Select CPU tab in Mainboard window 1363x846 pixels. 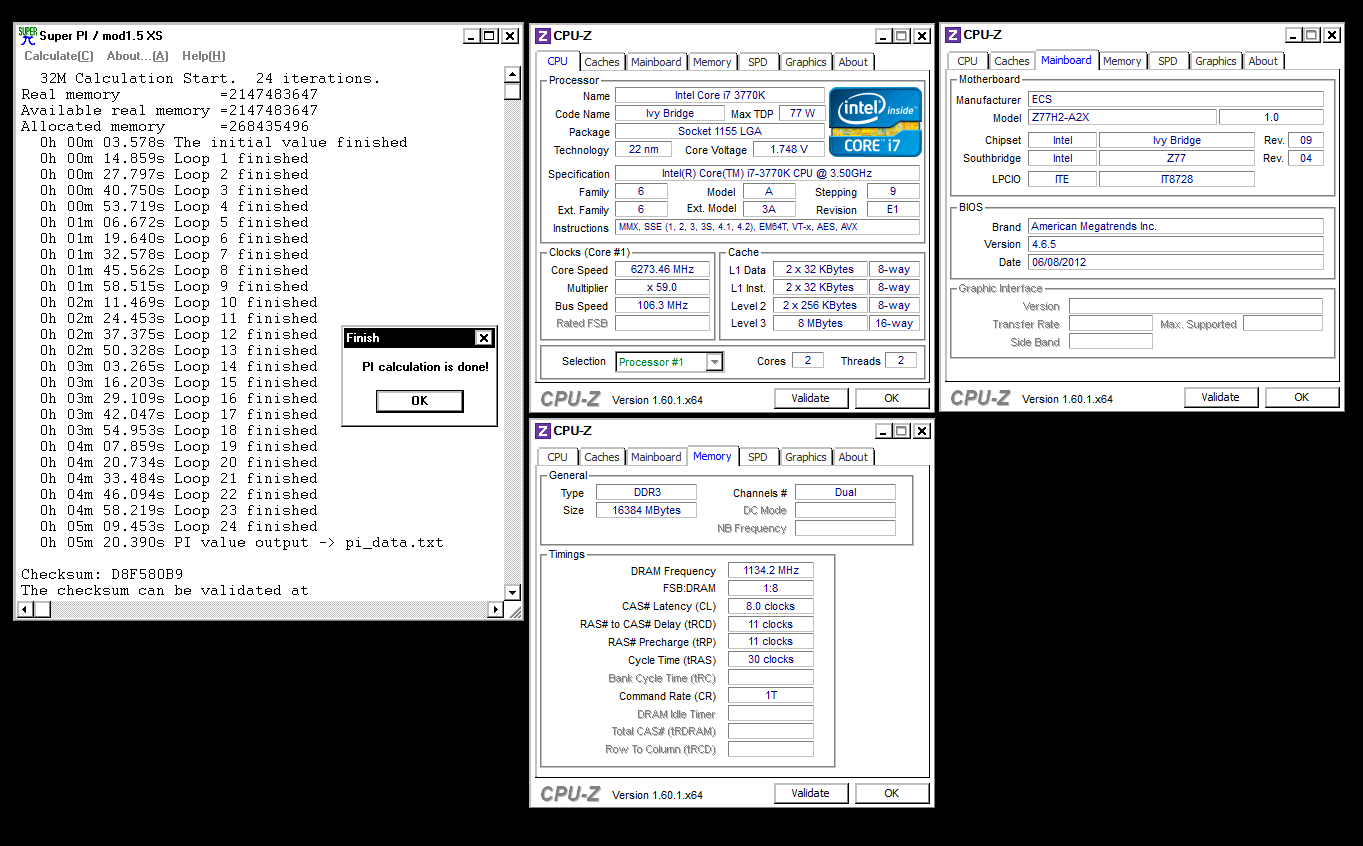968,61
